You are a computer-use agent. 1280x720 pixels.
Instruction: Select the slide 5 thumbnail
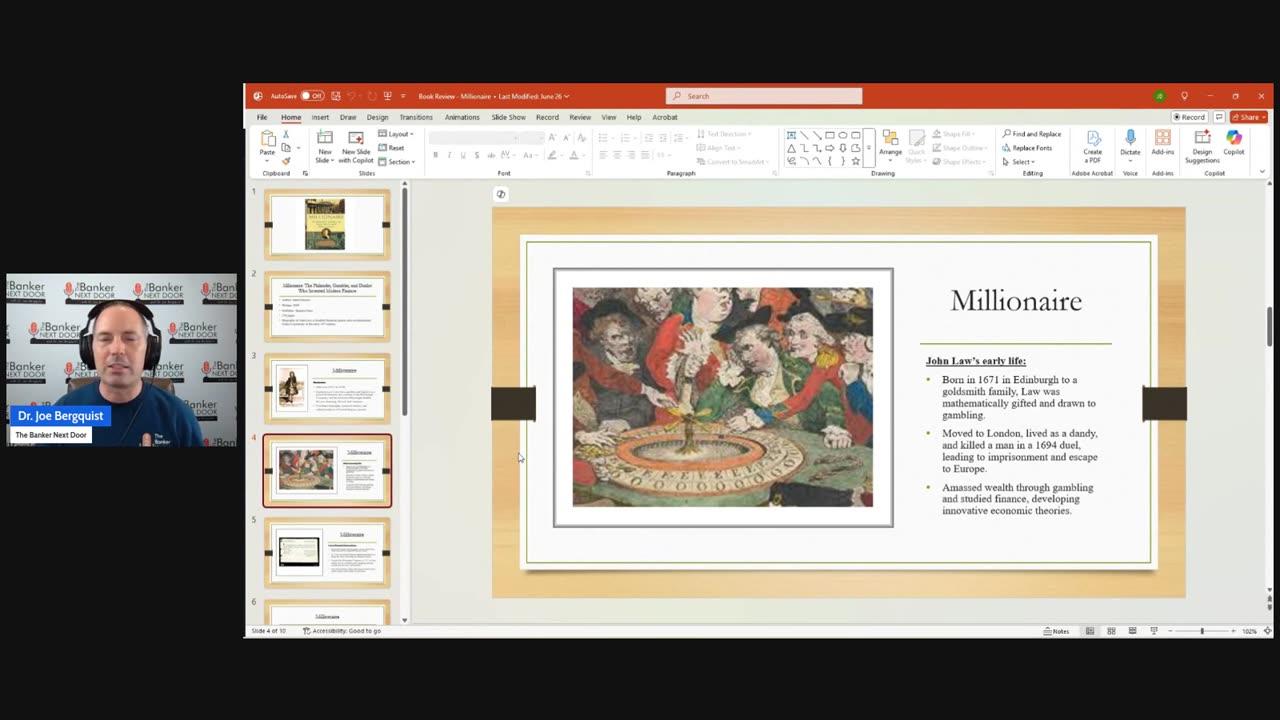coord(327,552)
